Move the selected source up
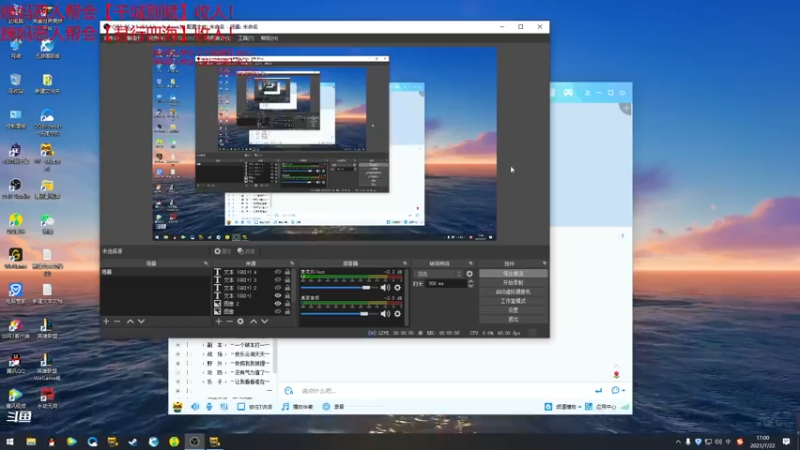 pyautogui.click(x=254, y=321)
